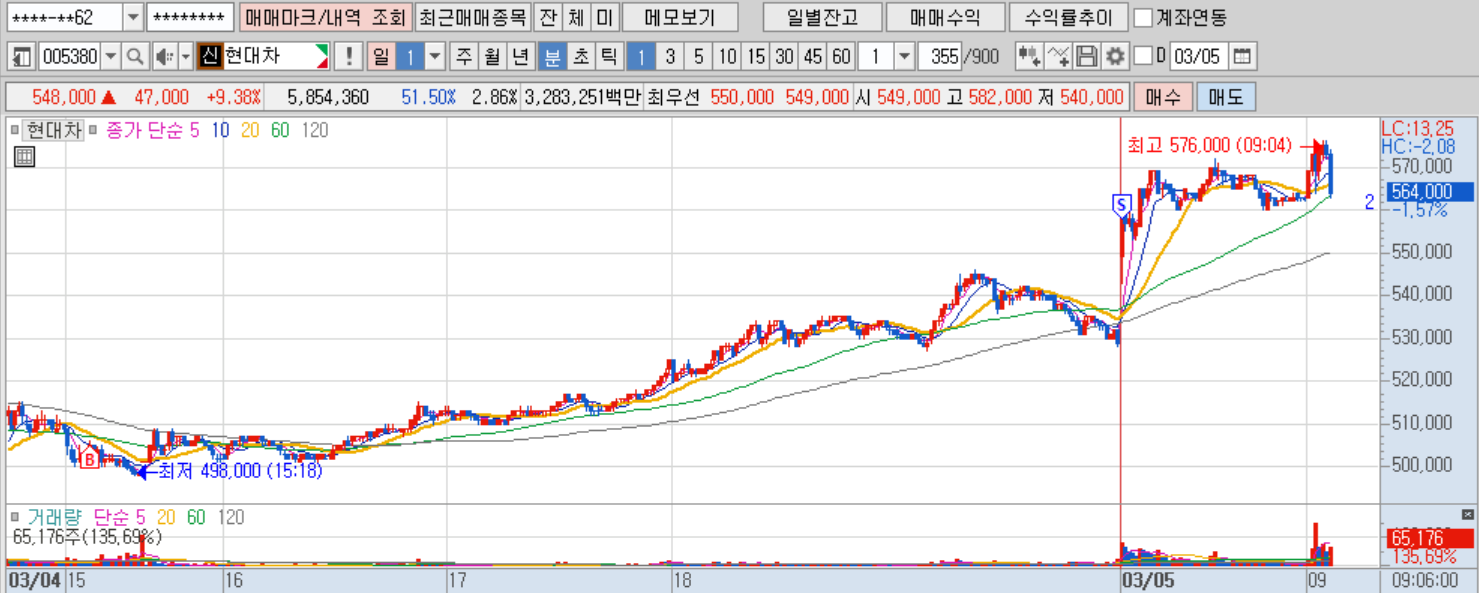Click the blue S sell marker on chart

(x=1121, y=204)
